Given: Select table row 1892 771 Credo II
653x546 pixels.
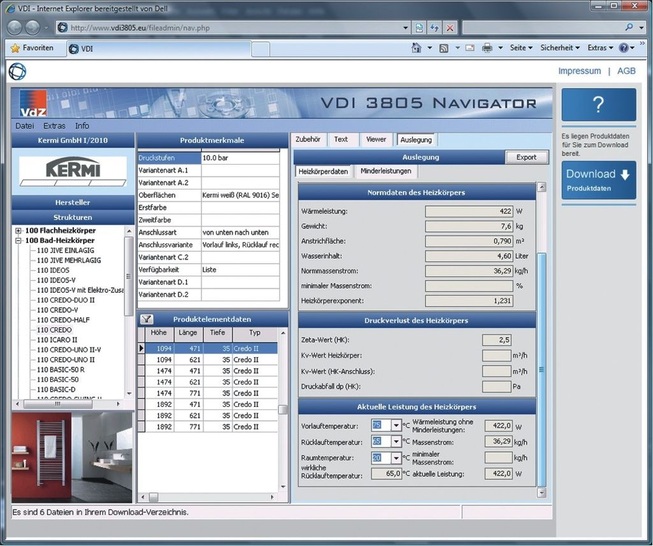Looking at the screenshot, I should (x=208, y=427).
